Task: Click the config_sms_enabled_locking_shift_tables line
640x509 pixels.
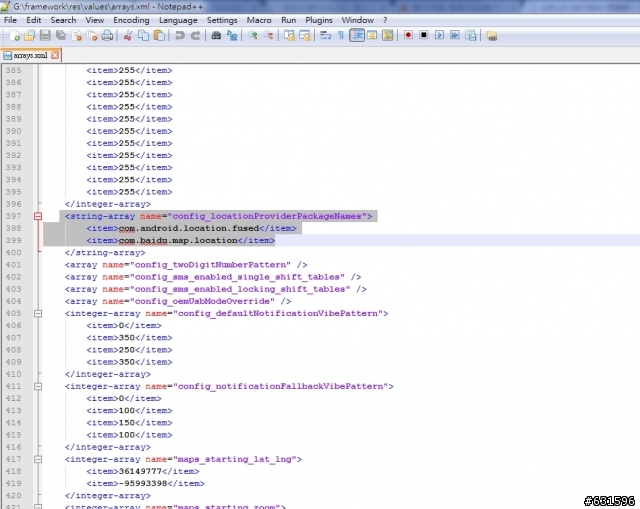Action: (216, 289)
